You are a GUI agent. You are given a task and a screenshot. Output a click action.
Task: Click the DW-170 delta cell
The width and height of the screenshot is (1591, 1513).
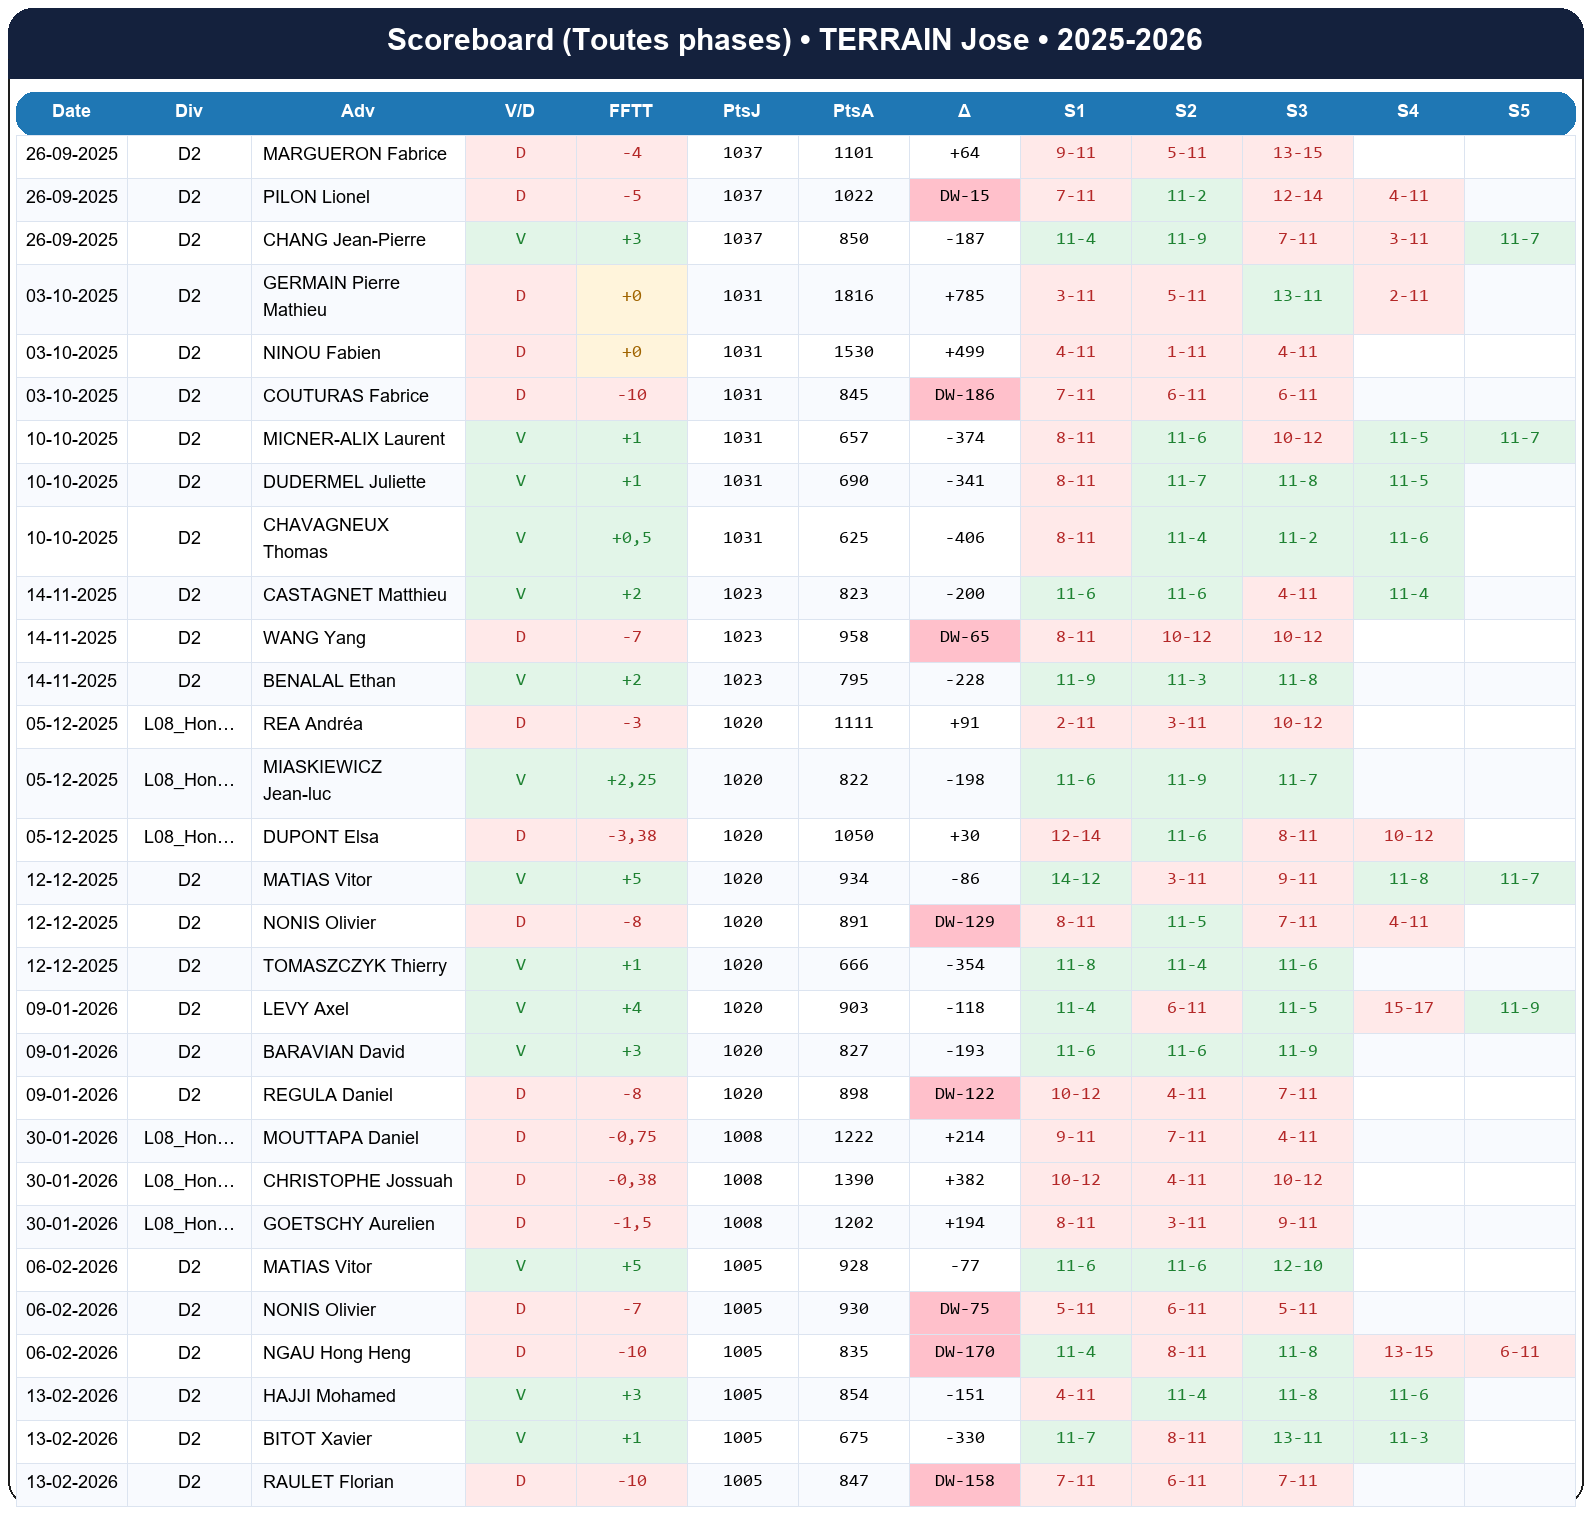coord(964,1352)
